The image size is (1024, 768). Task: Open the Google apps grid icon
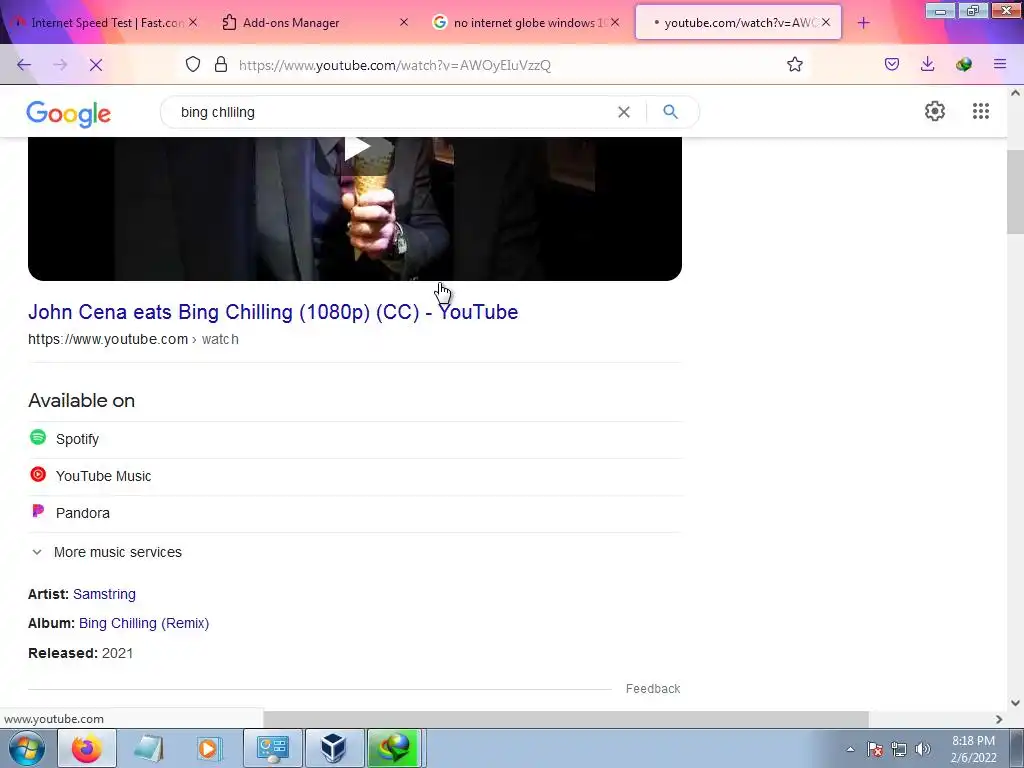tap(980, 111)
